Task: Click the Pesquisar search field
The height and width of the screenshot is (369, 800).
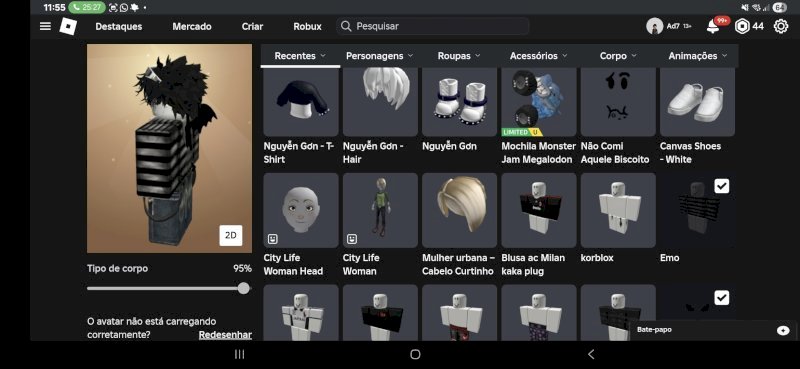Action: 433,26
